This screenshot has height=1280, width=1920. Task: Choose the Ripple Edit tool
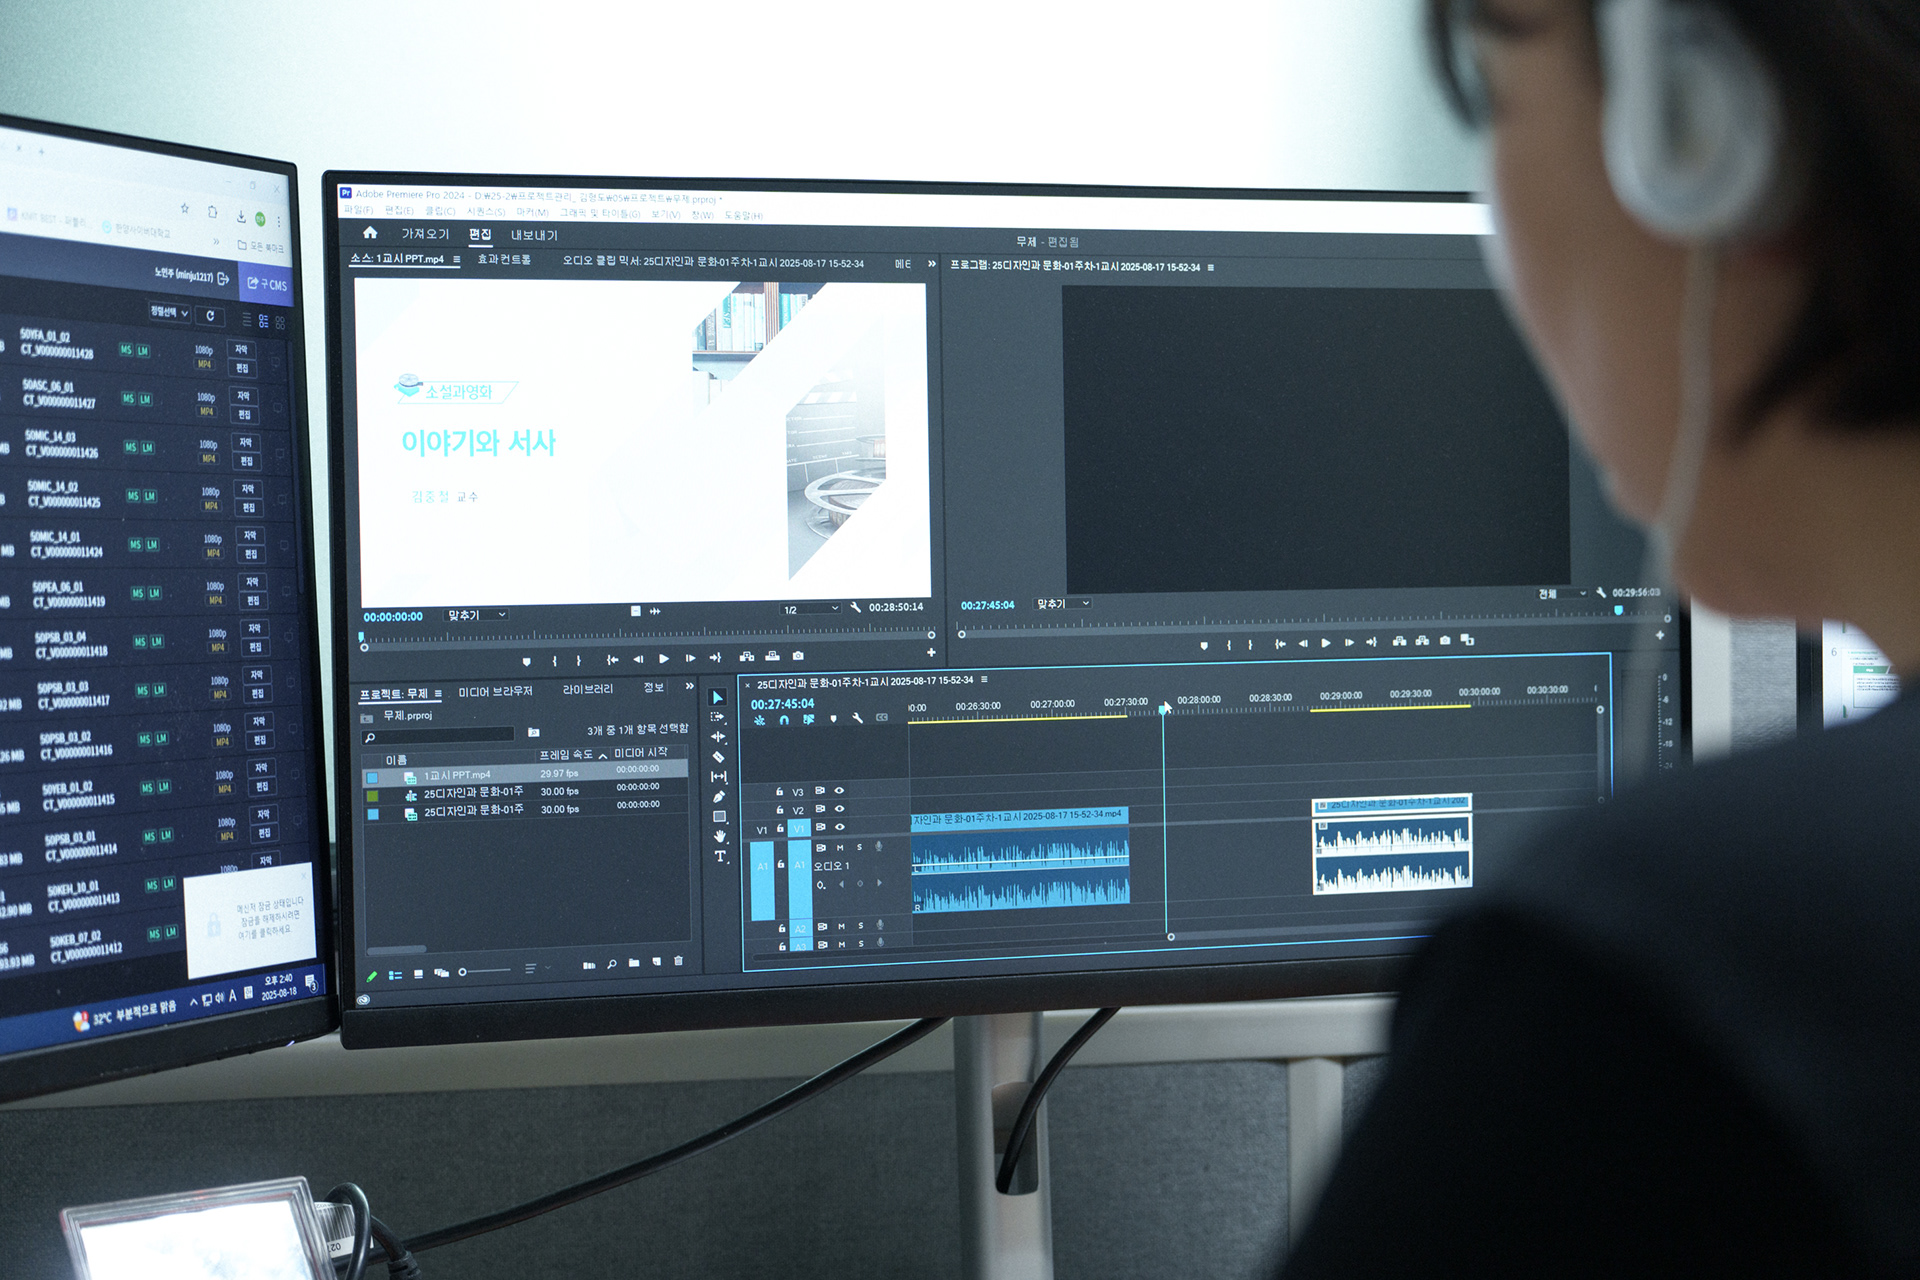click(718, 737)
